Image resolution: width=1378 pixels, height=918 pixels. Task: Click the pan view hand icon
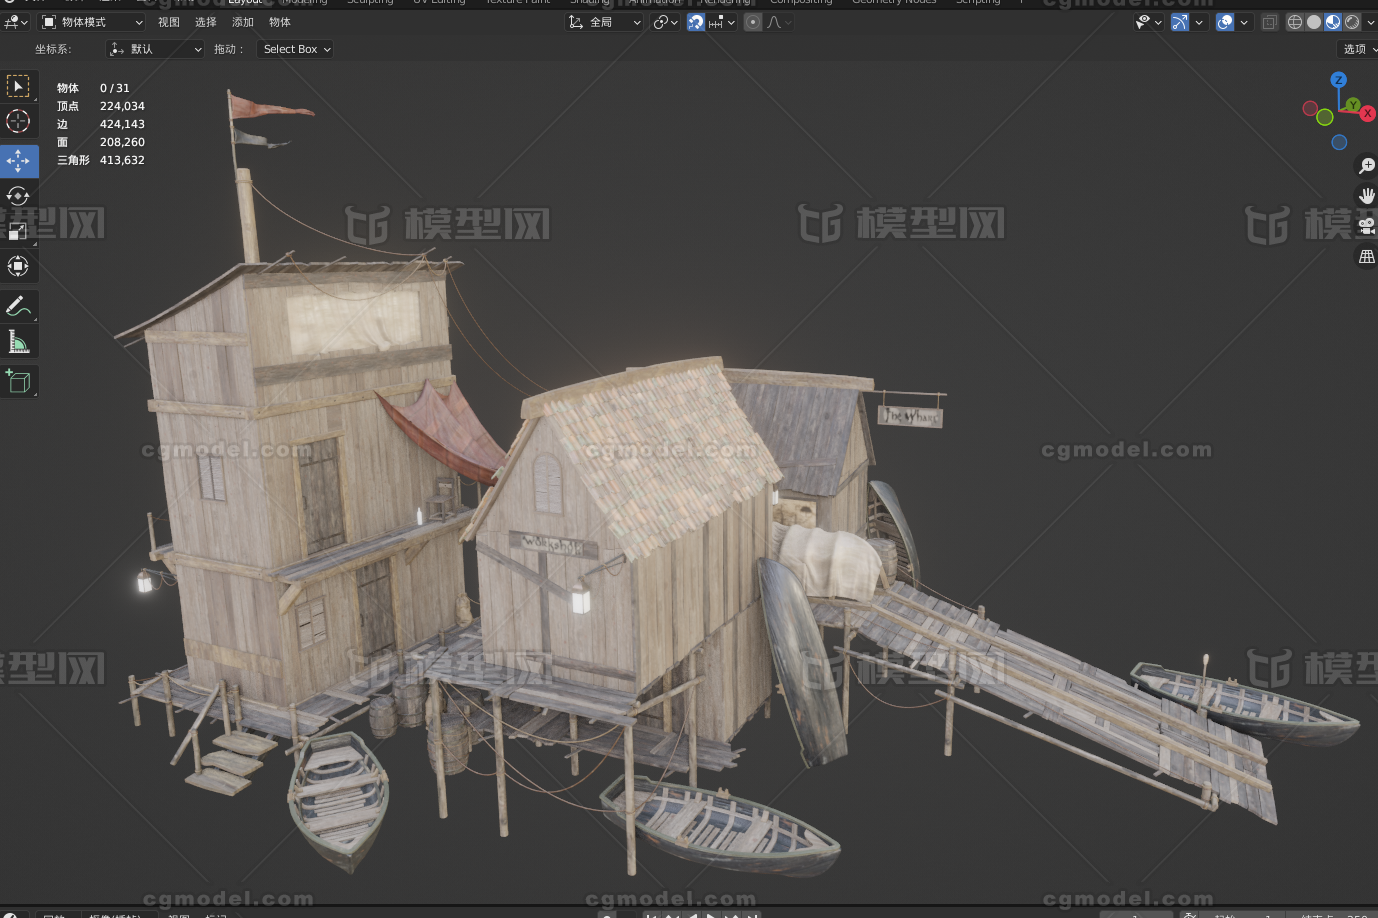click(x=1366, y=196)
